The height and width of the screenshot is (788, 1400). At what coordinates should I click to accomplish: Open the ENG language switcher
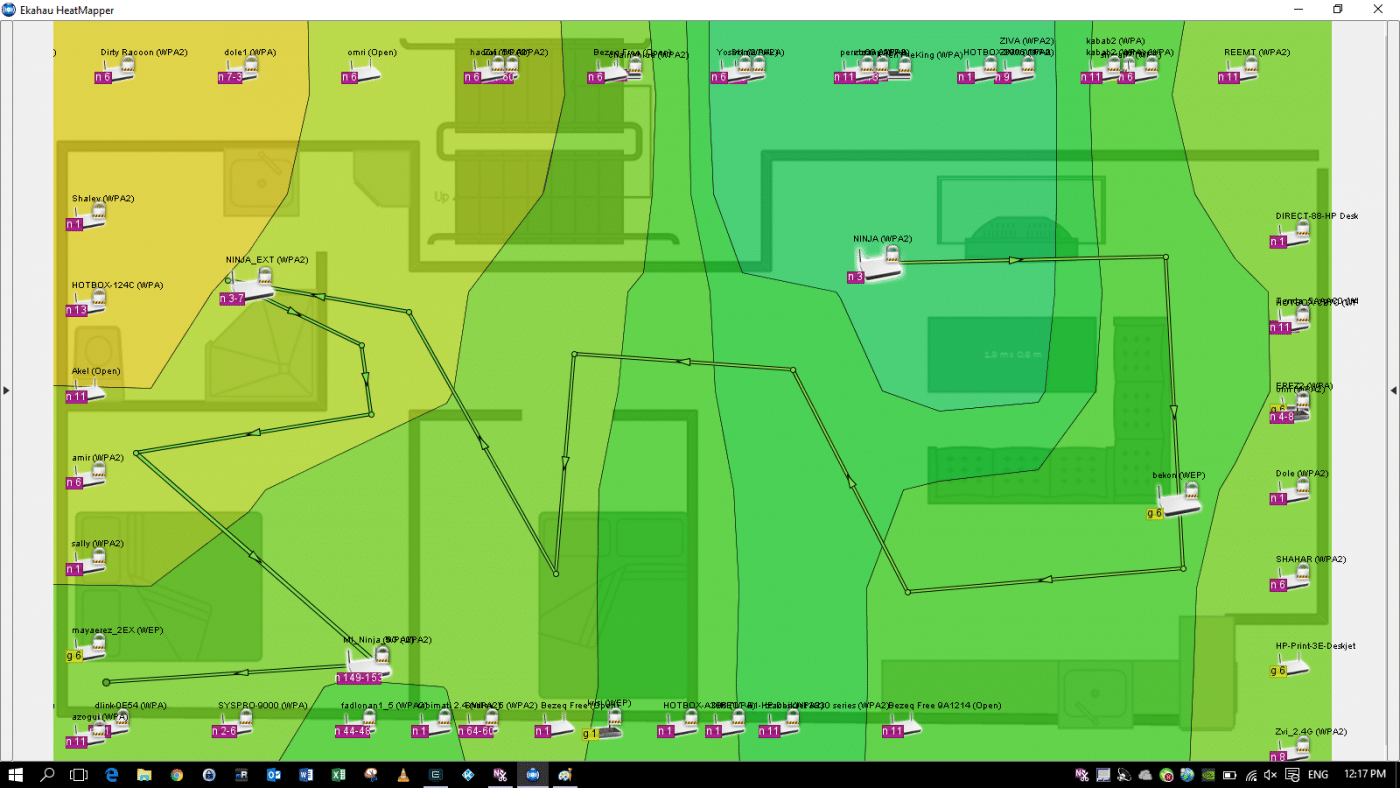tap(1318, 775)
